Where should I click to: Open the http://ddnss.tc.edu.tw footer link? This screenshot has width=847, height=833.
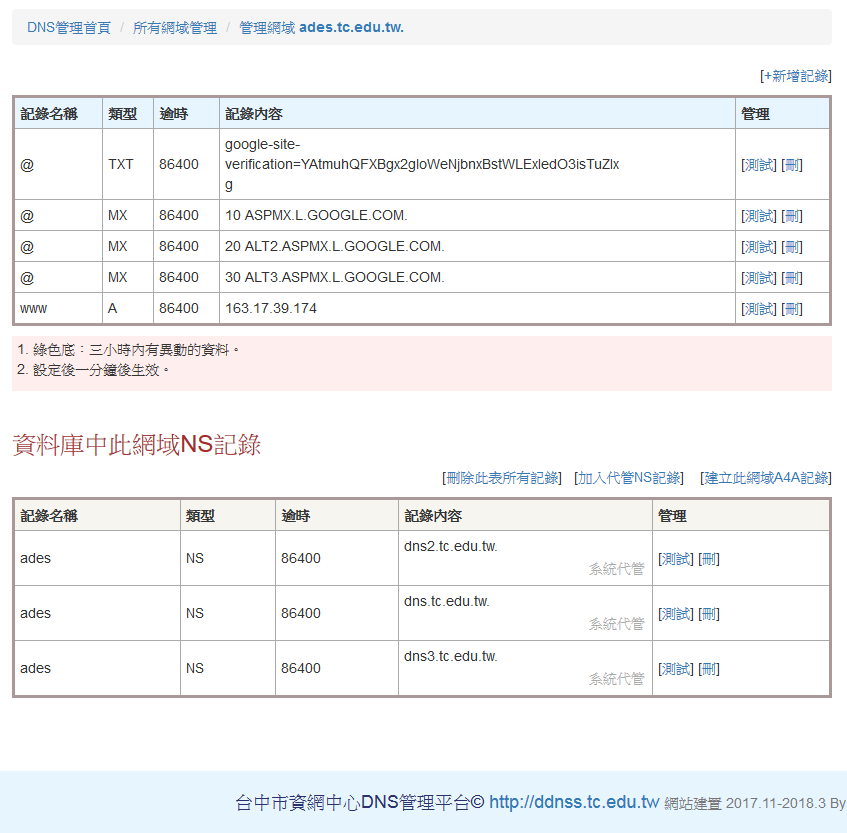[574, 802]
